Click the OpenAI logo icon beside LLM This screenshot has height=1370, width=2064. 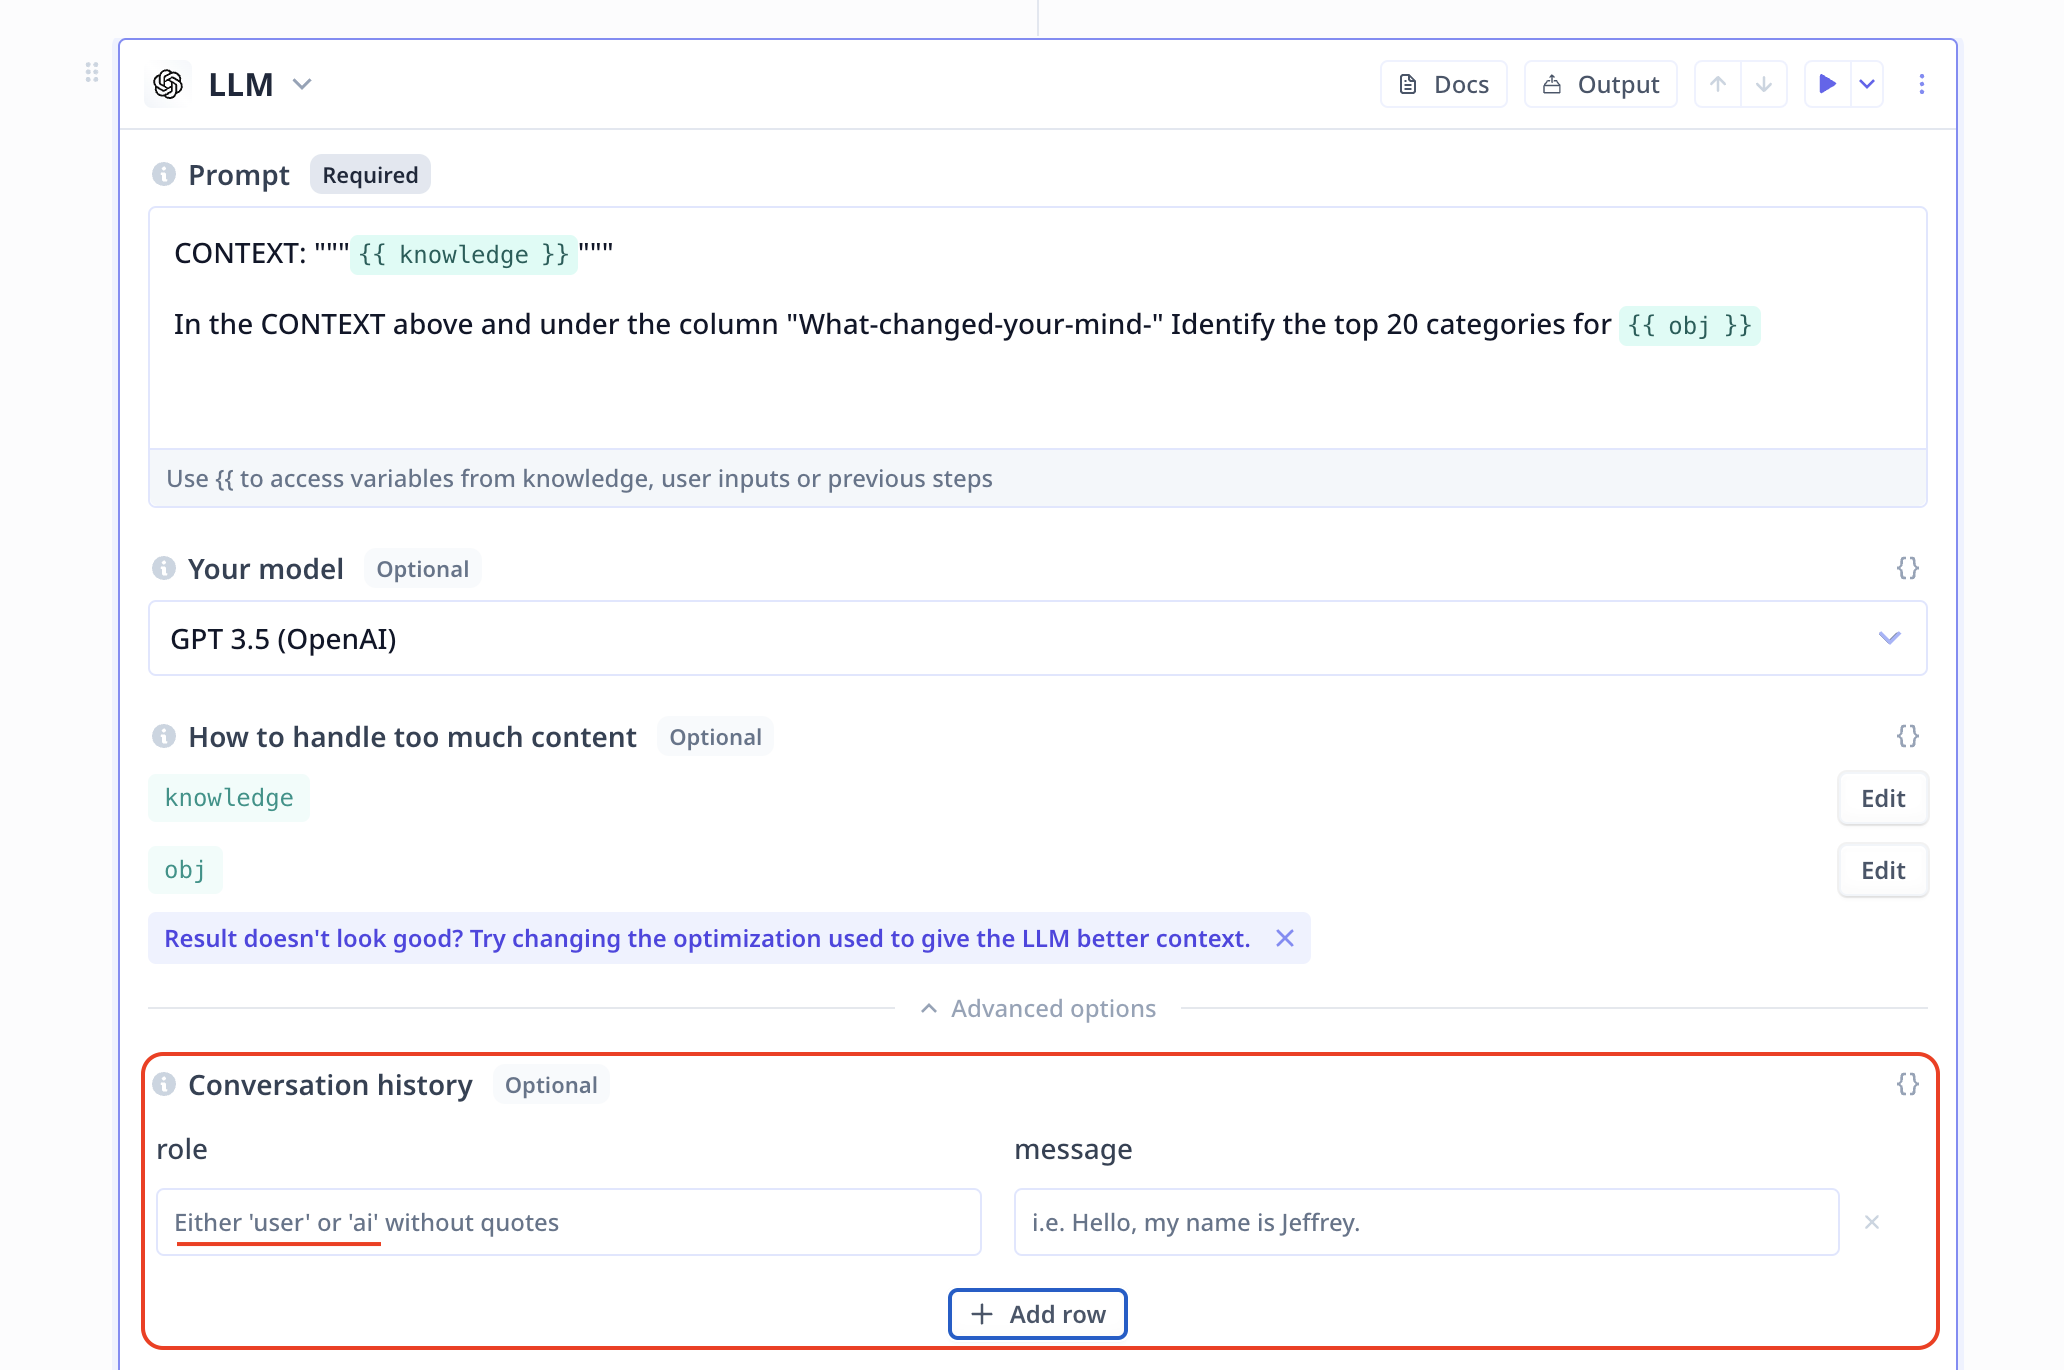coord(168,84)
